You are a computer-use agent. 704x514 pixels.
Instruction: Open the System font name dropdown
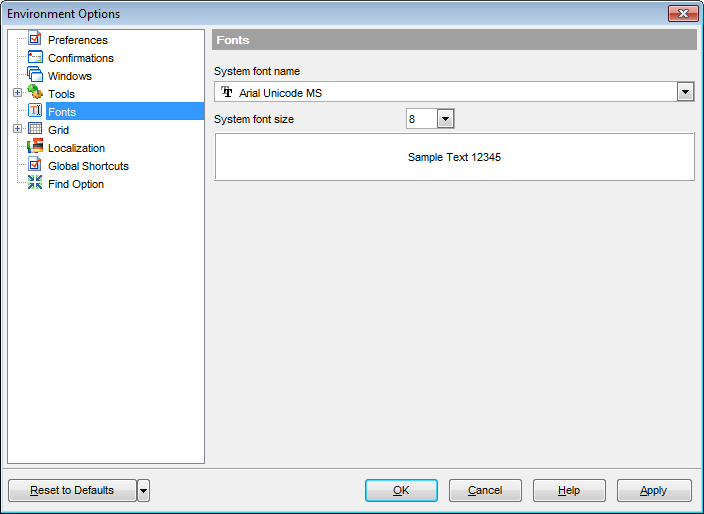[685, 92]
